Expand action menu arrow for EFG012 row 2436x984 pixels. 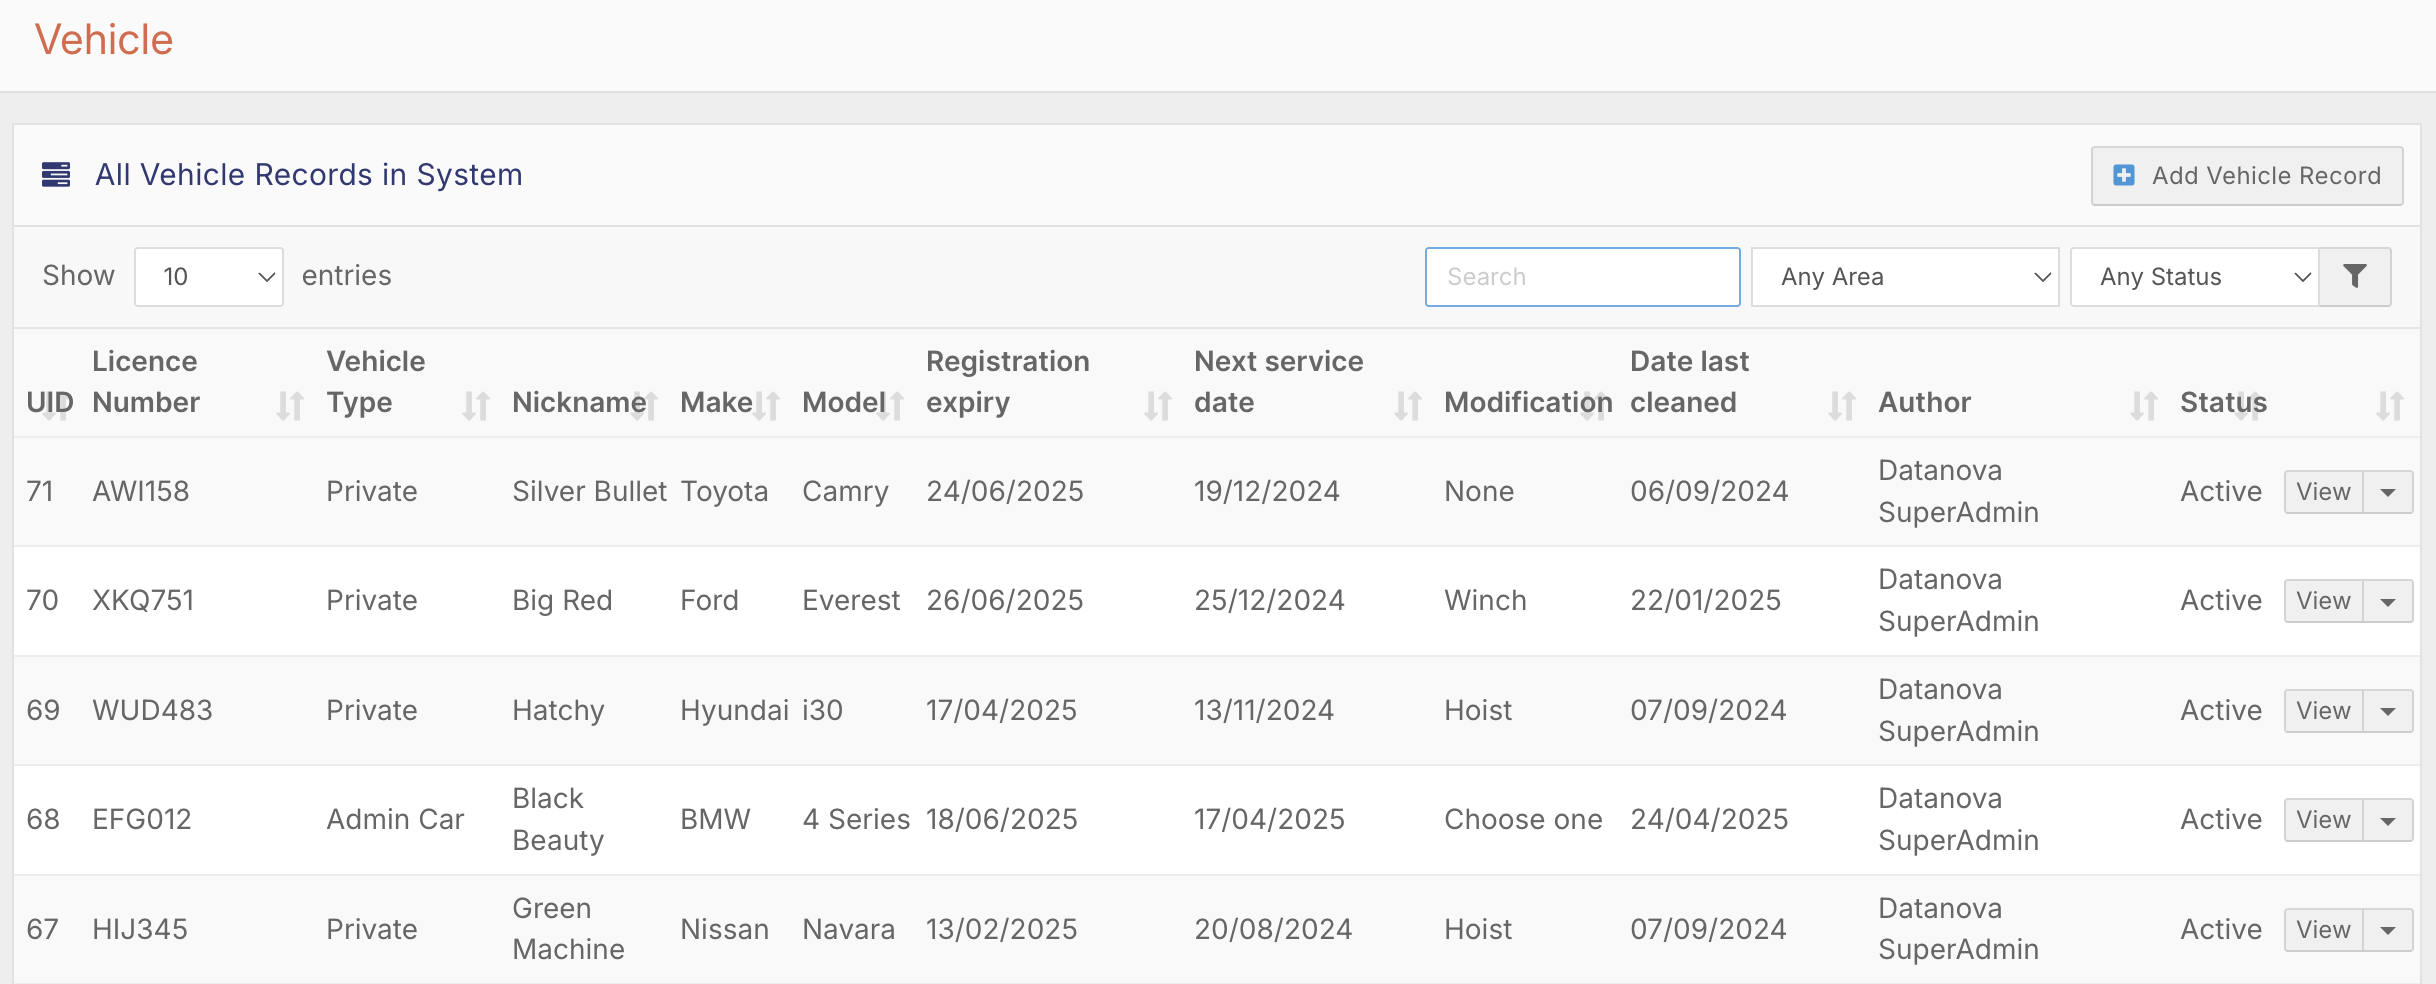[2388, 820]
